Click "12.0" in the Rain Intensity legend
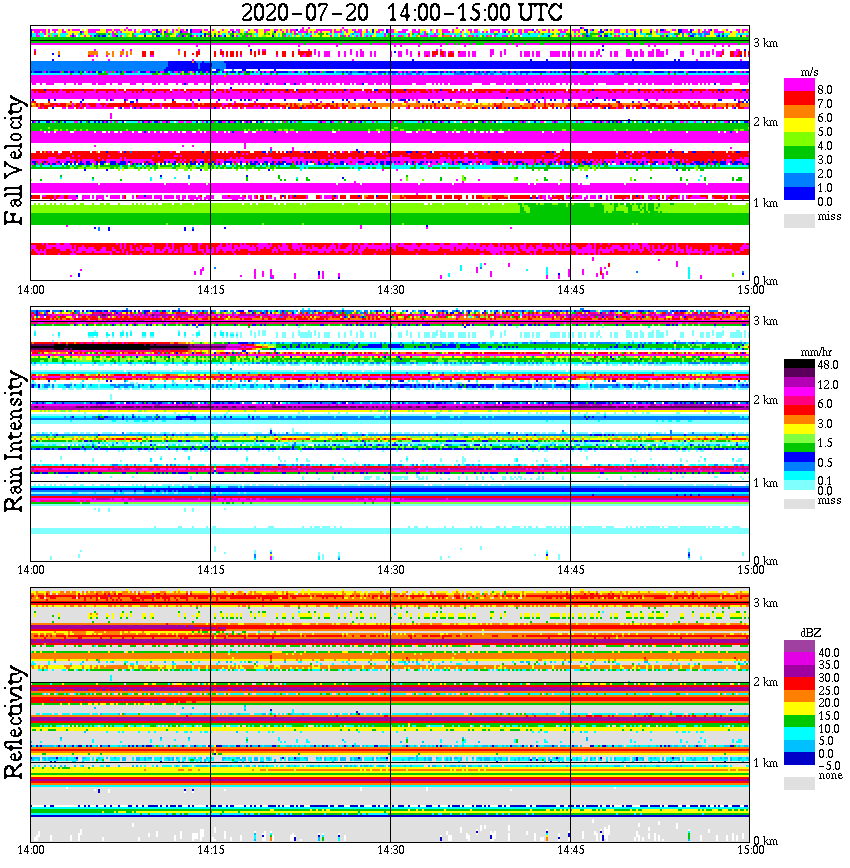Viewport: 850px width, 868px height. coord(828,384)
